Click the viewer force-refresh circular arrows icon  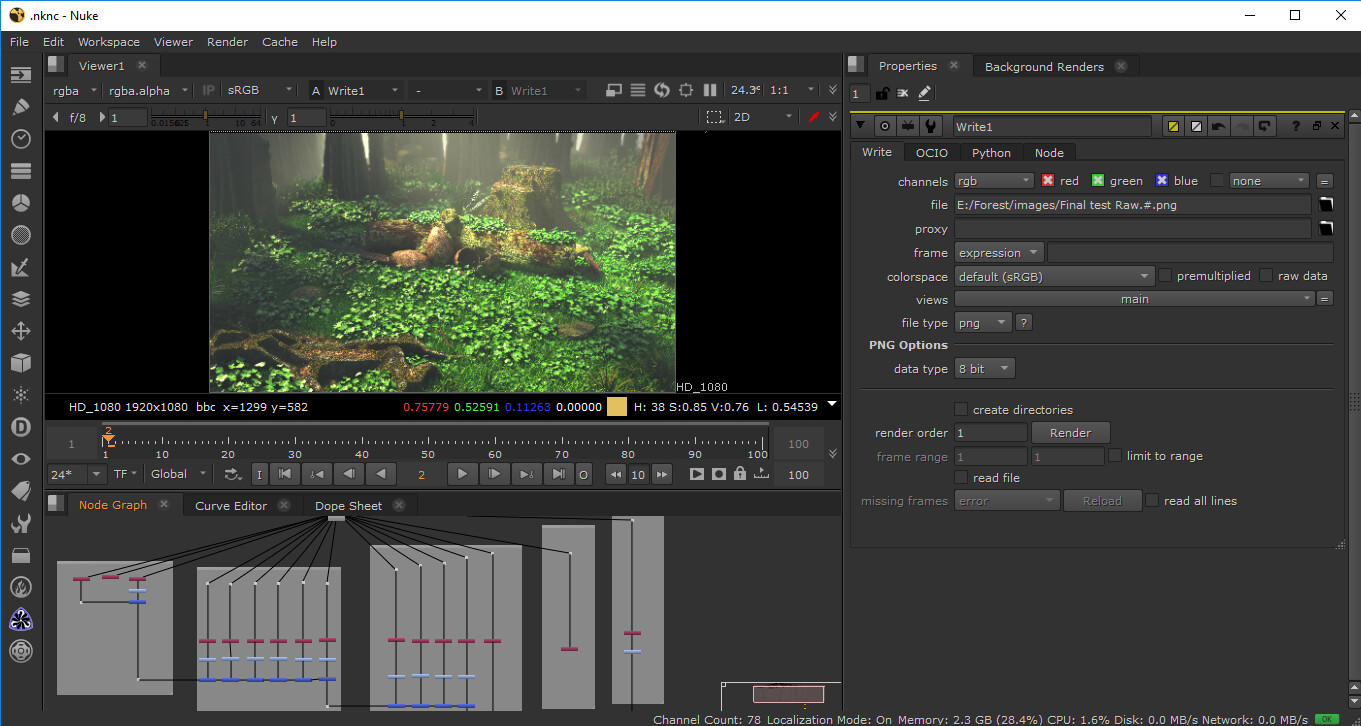[x=662, y=90]
